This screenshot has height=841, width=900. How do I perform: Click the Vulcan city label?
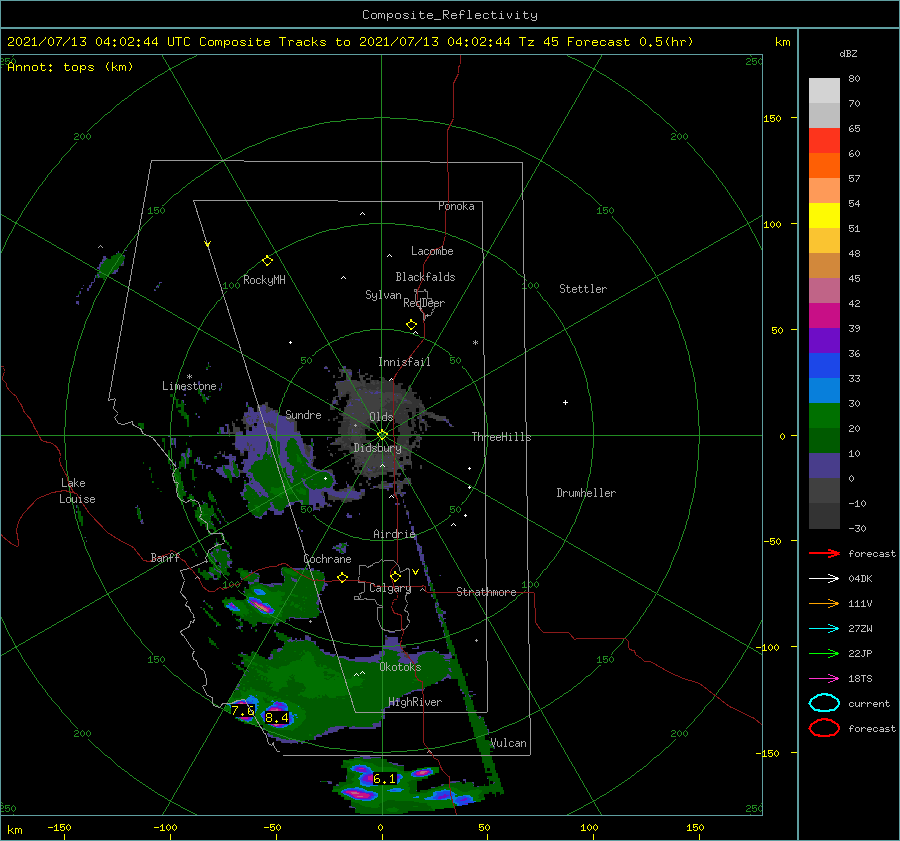tap(509, 743)
